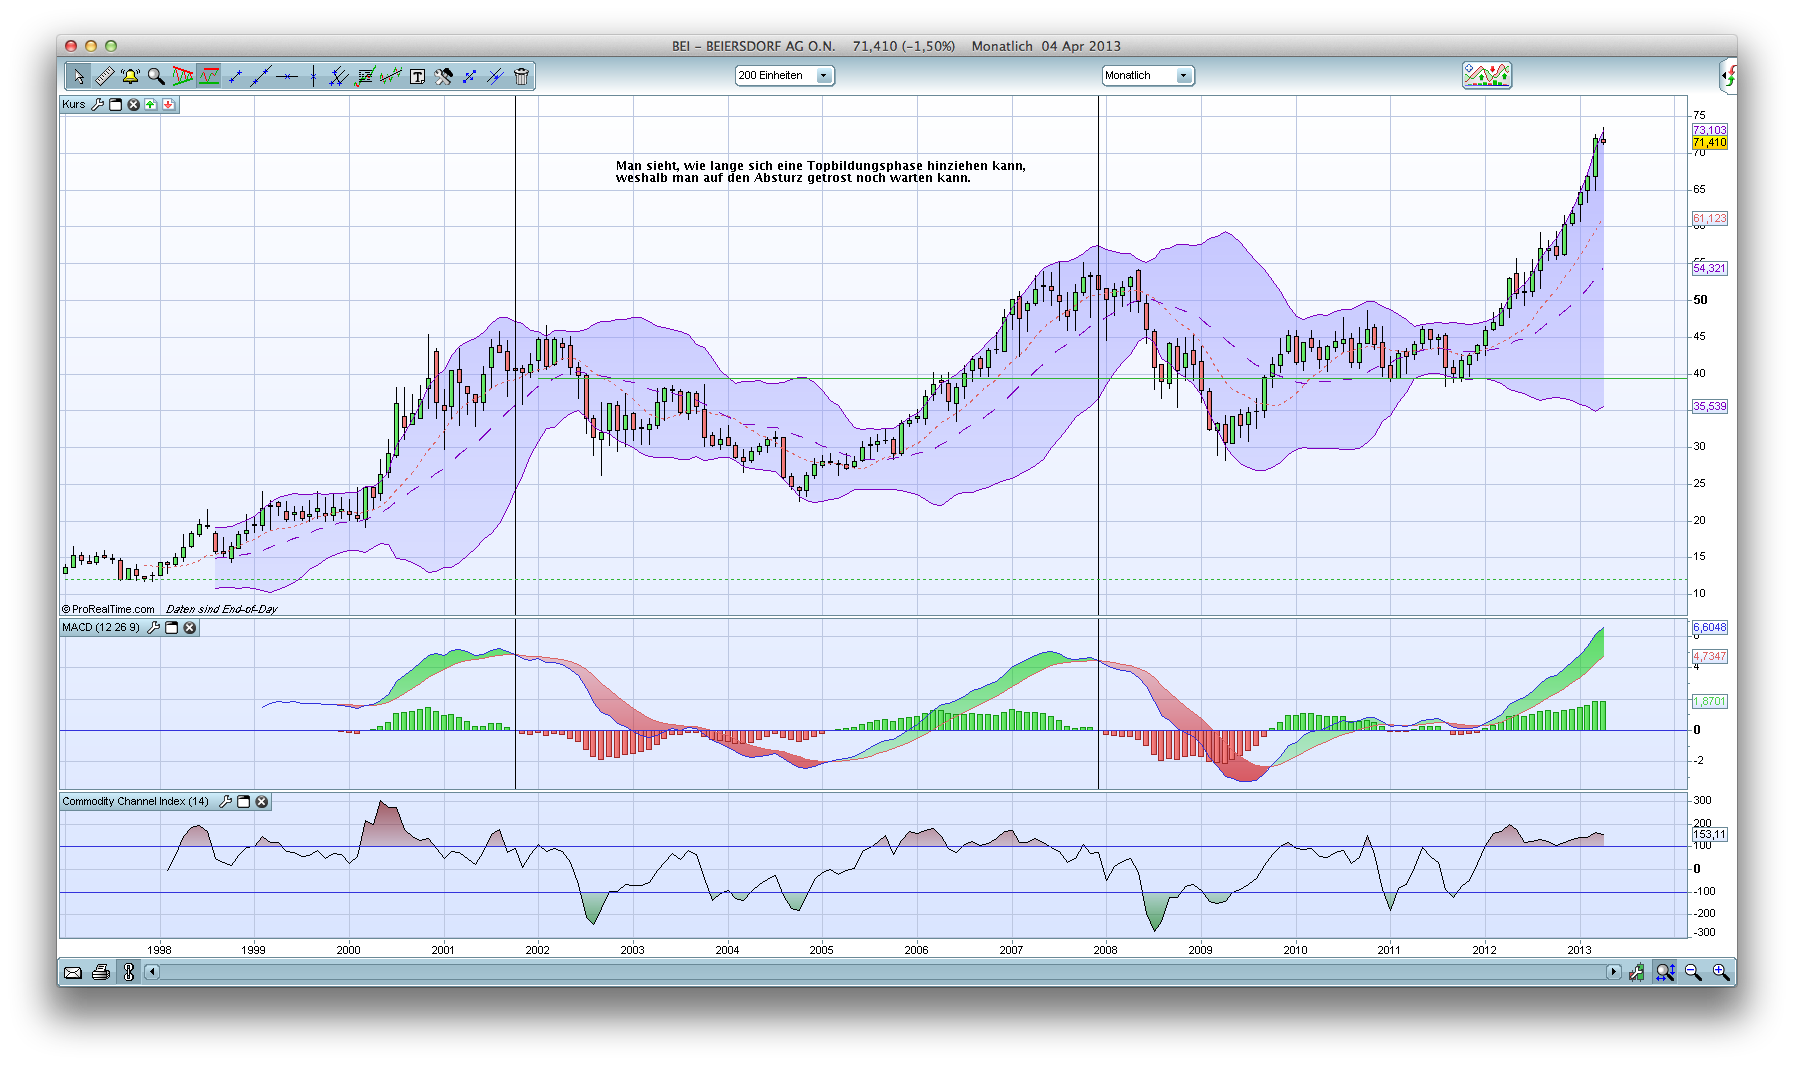The height and width of the screenshot is (1066, 1794).
Task: Open the hammer and wrench settings tool
Action: pyautogui.click(x=443, y=76)
